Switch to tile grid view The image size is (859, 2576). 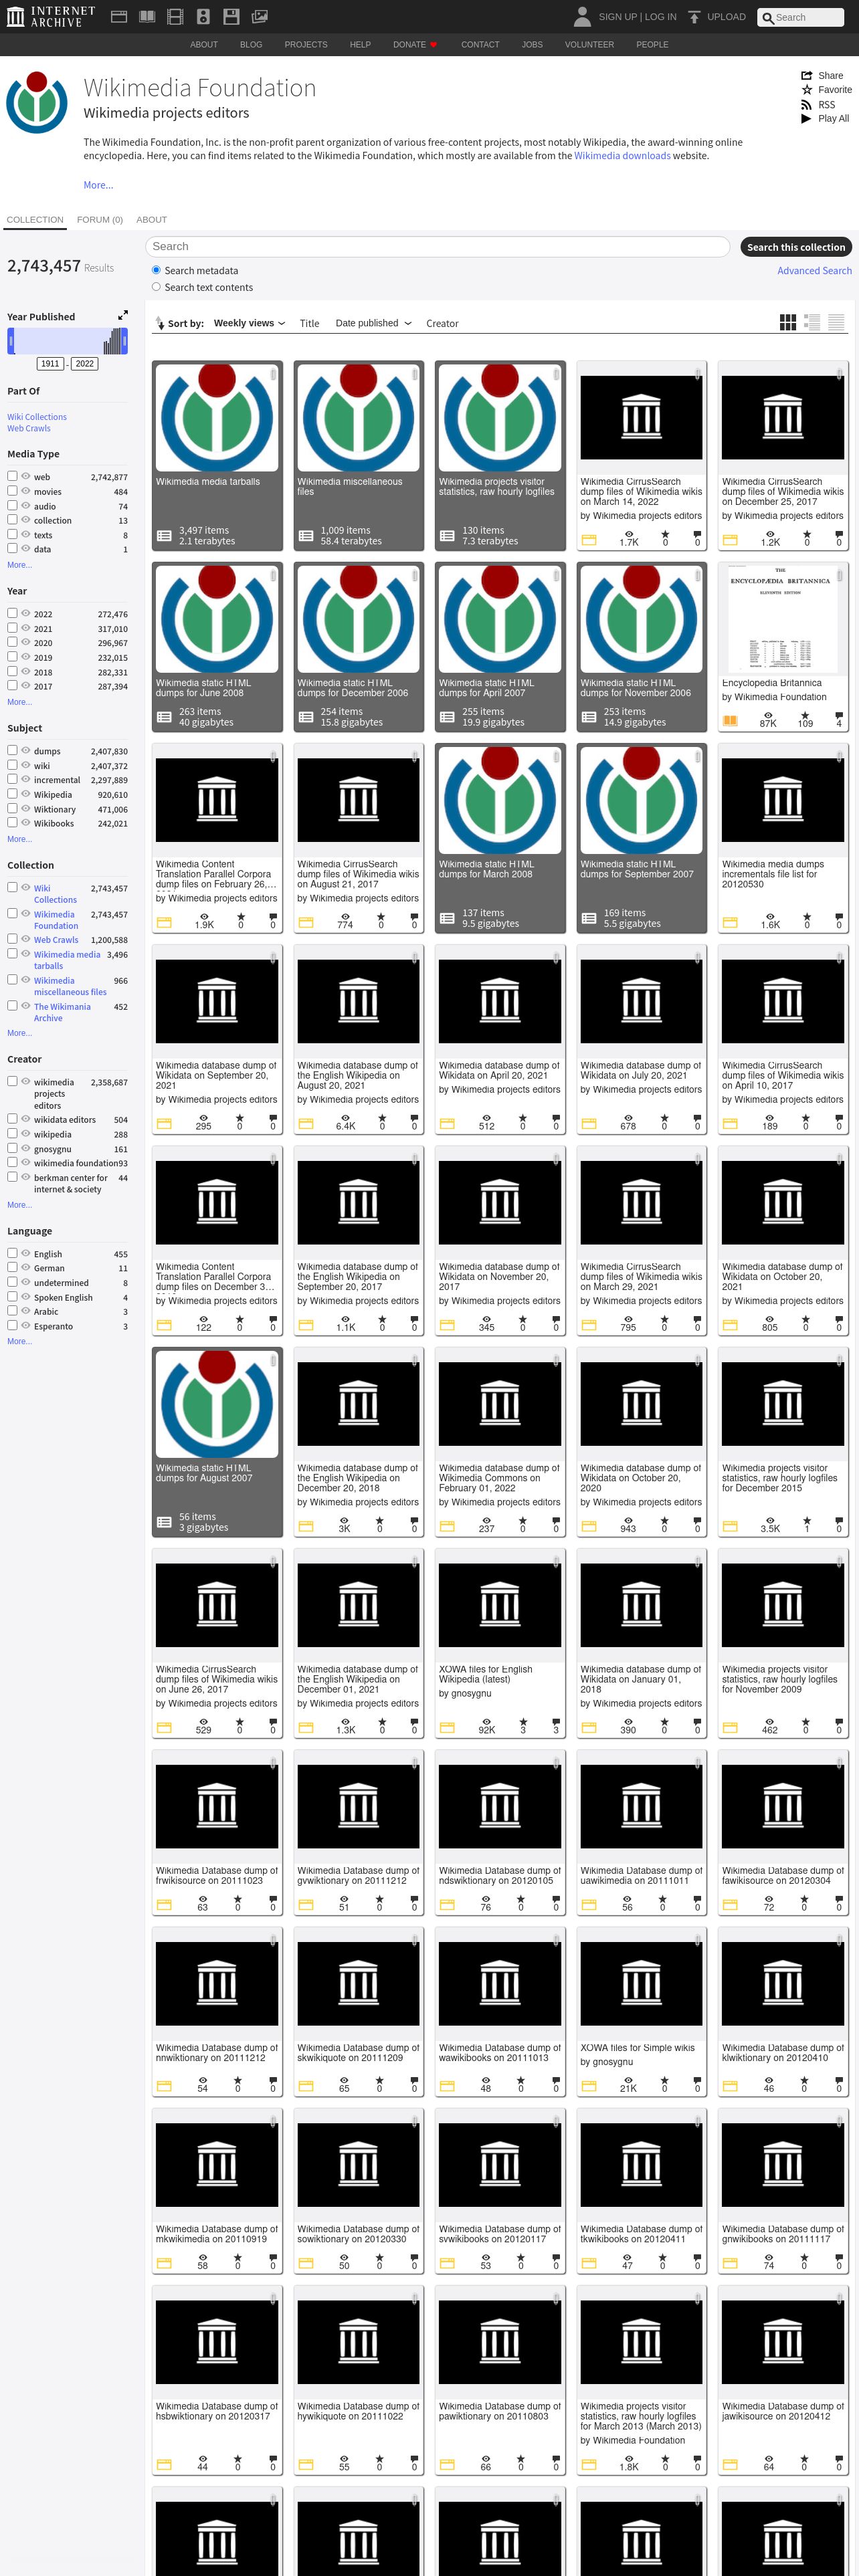point(788,322)
